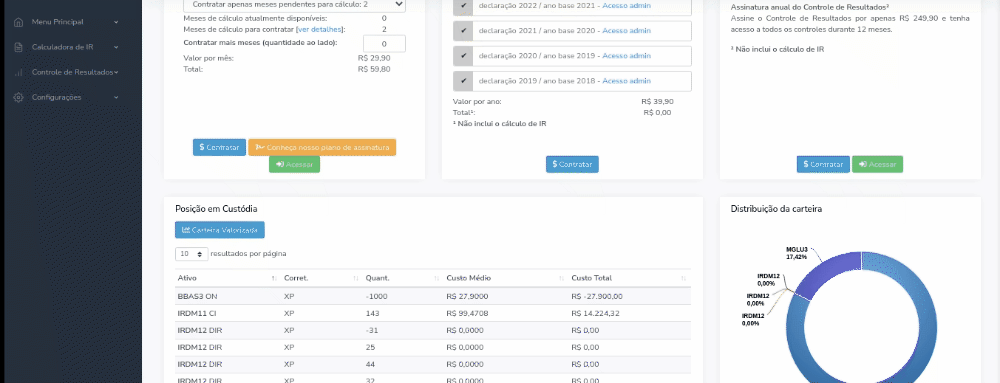Click green Acessar button under the subscription button
Image resolution: width=1000 pixels, height=383 pixels.
tap(295, 164)
